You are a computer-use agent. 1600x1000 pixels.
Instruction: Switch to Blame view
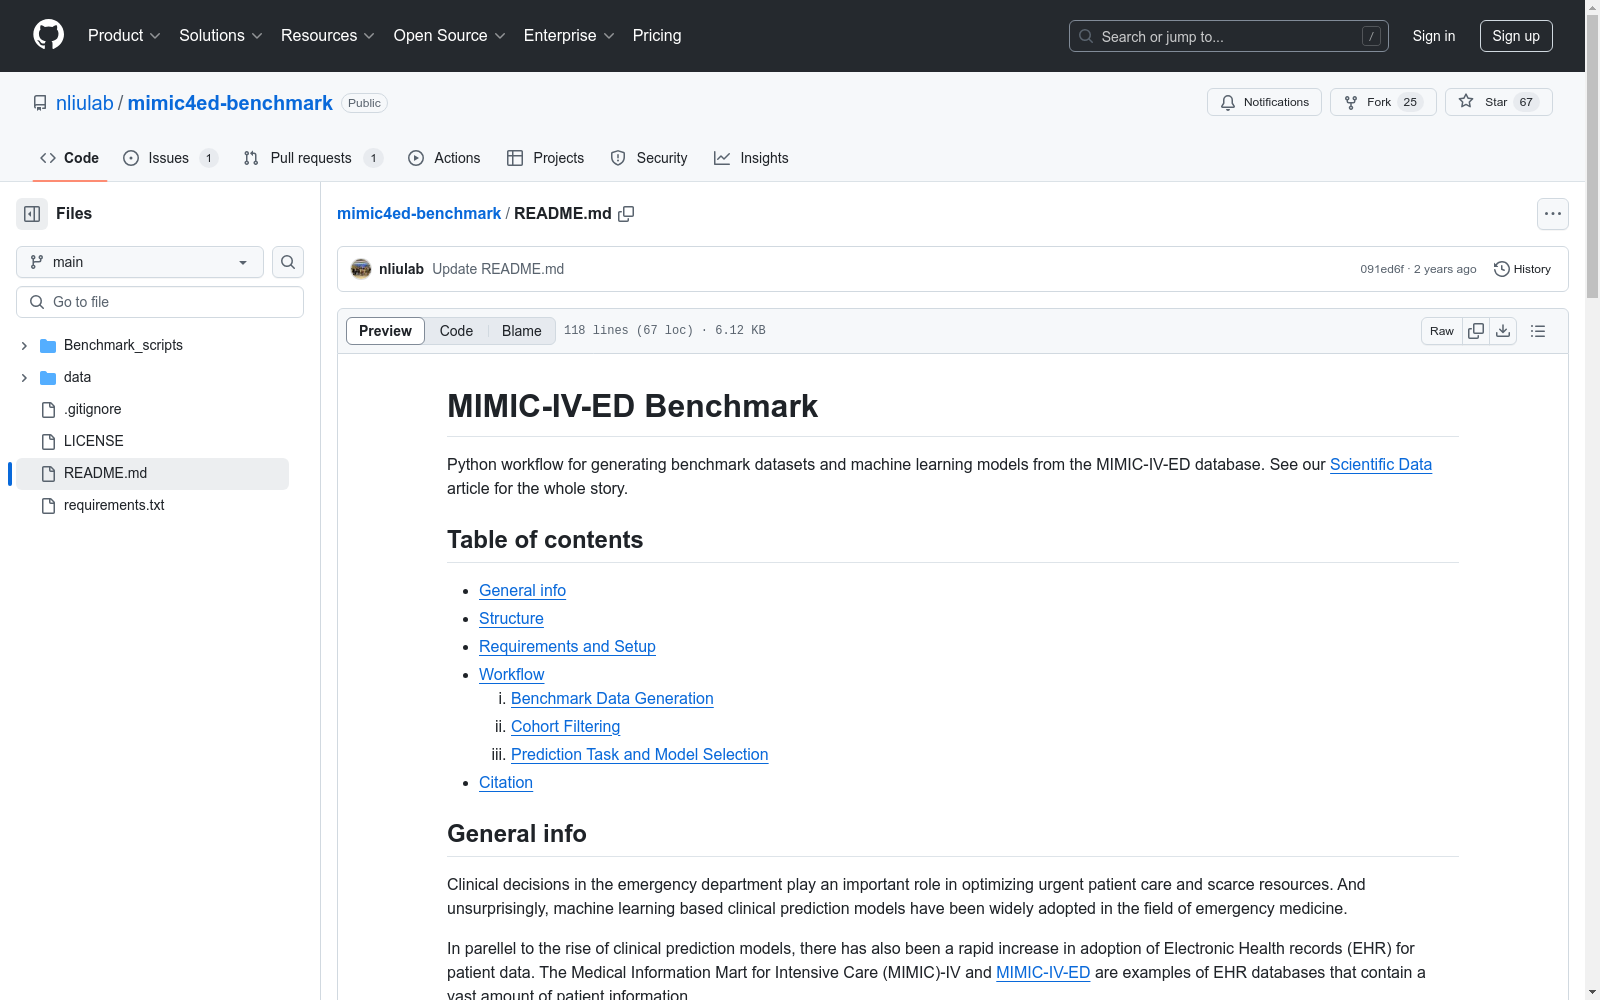pos(521,331)
